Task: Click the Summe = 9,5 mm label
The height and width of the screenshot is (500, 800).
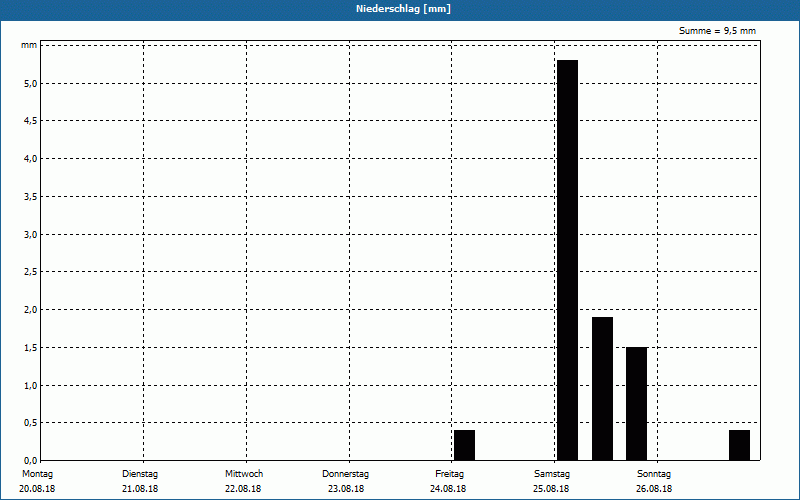Action: click(717, 31)
